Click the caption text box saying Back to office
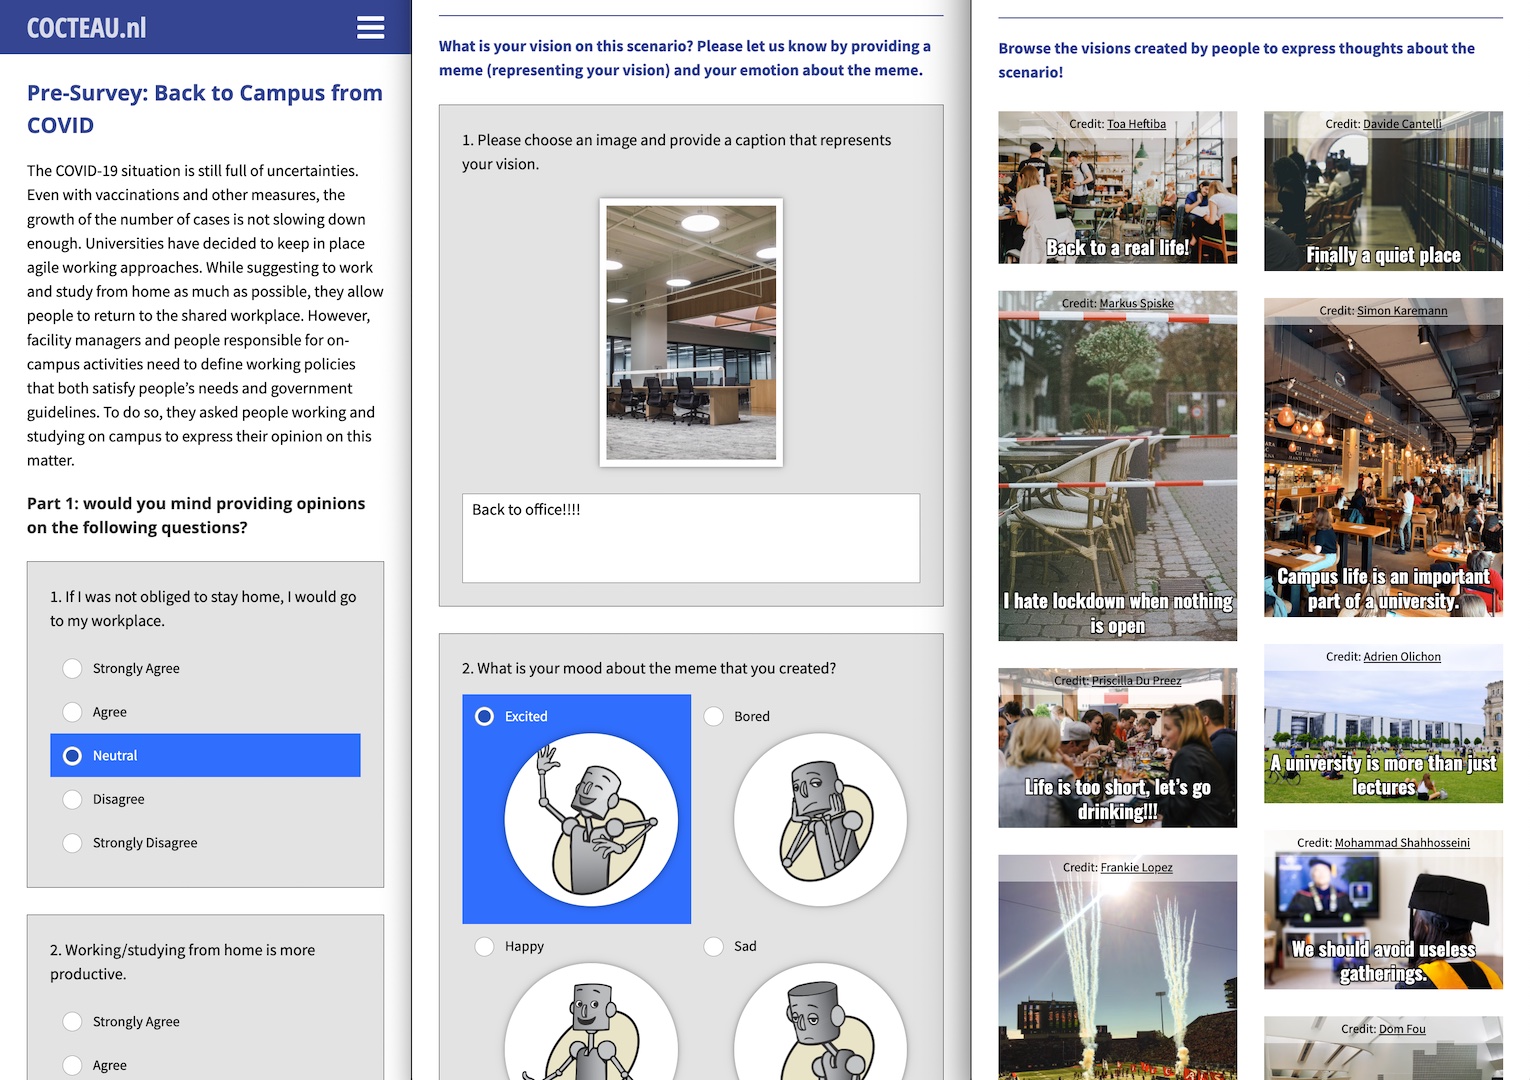1530x1080 pixels. 690,537
